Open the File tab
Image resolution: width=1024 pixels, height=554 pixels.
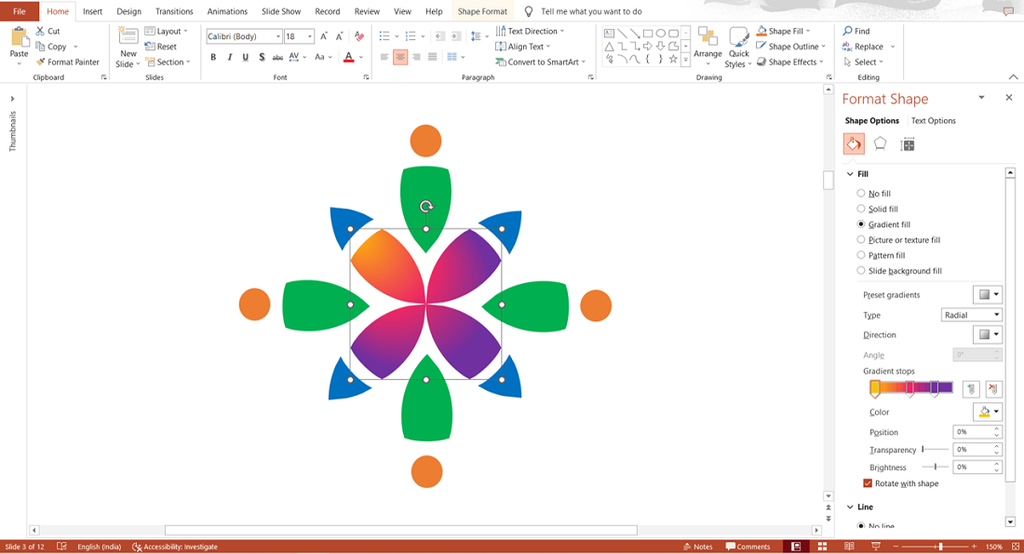click(x=20, y=11)
